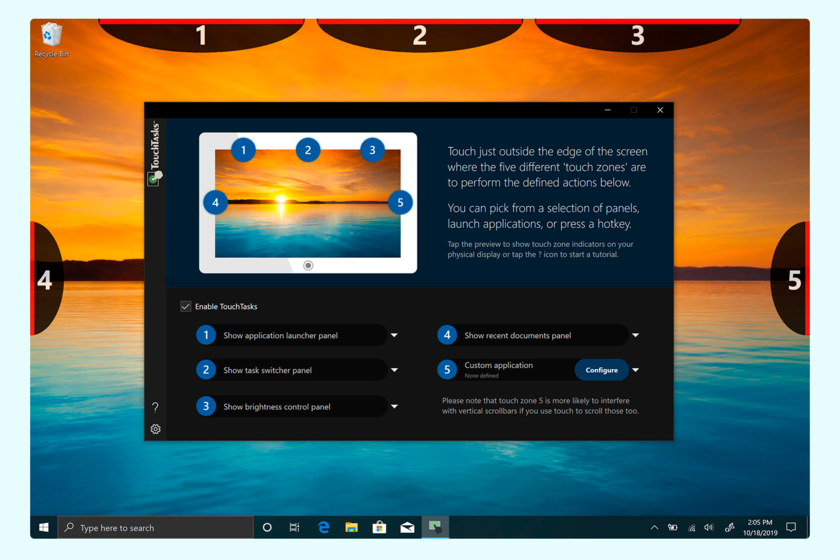Open the volume speaker icon
The width and height of the screenshot is (840, 560).
tap(709, 528)
